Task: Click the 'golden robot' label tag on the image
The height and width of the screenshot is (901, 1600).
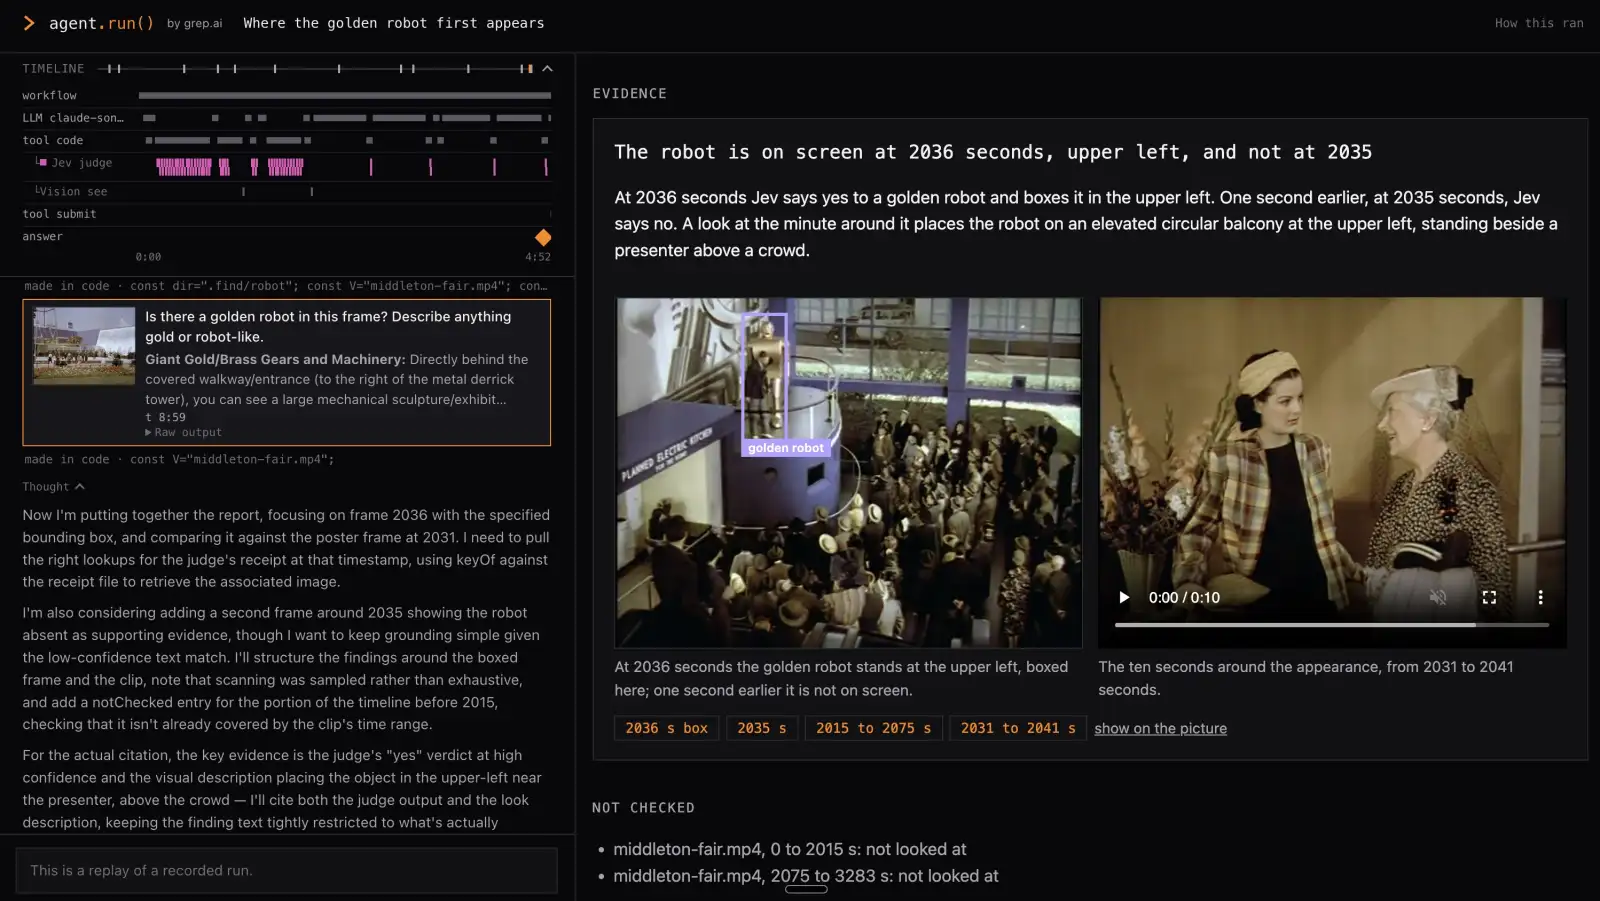Action: point(786,448)
